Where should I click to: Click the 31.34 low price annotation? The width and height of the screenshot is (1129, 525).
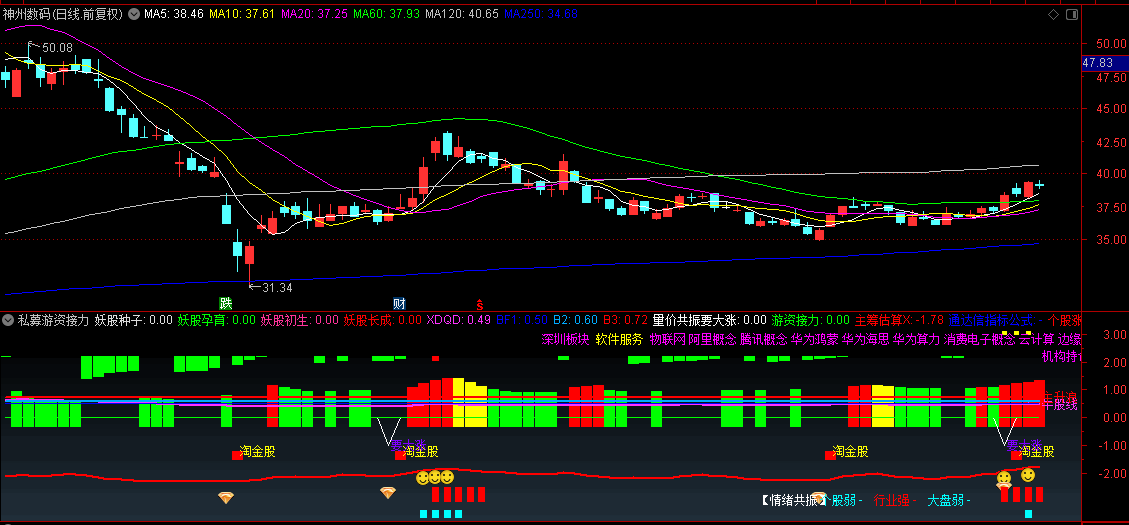277,288
